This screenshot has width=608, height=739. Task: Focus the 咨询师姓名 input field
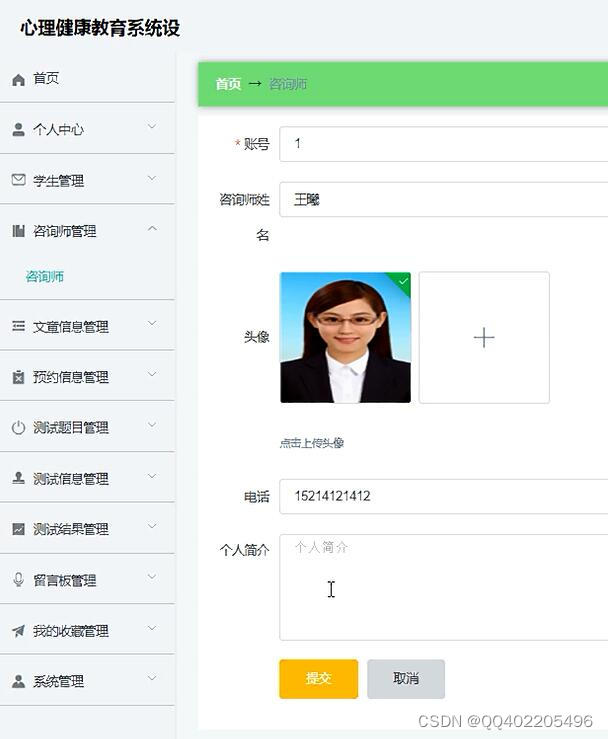coord(444,199)
